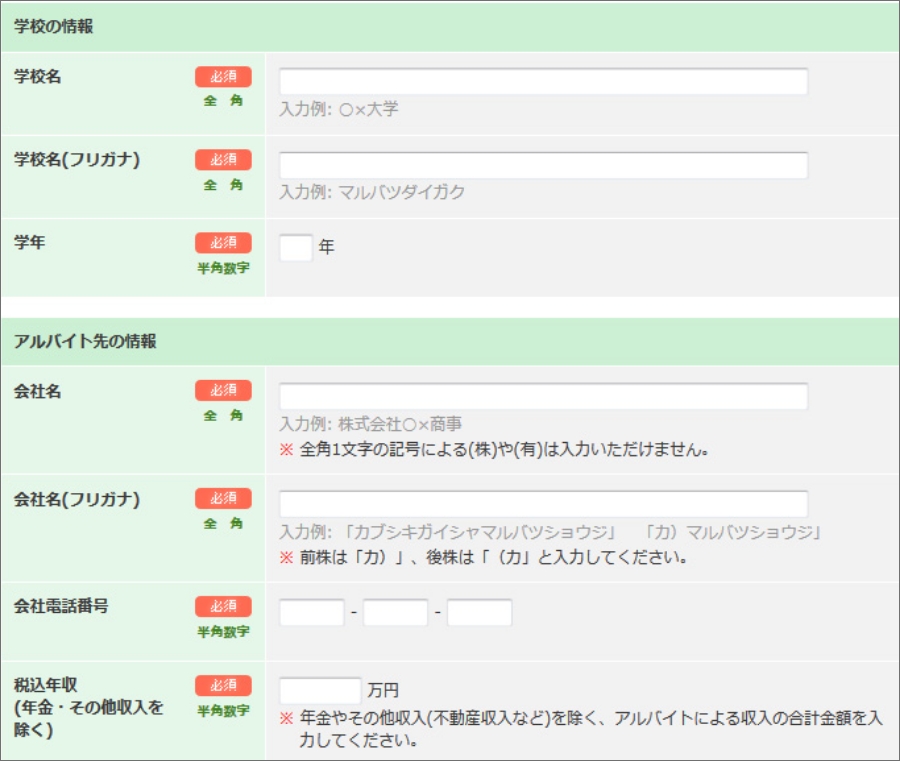The width and height of the screenshot is (900, 761).
Task: Select the 必須 badge beside 会社名(フリガナ)
Action: tap(223, 498)
